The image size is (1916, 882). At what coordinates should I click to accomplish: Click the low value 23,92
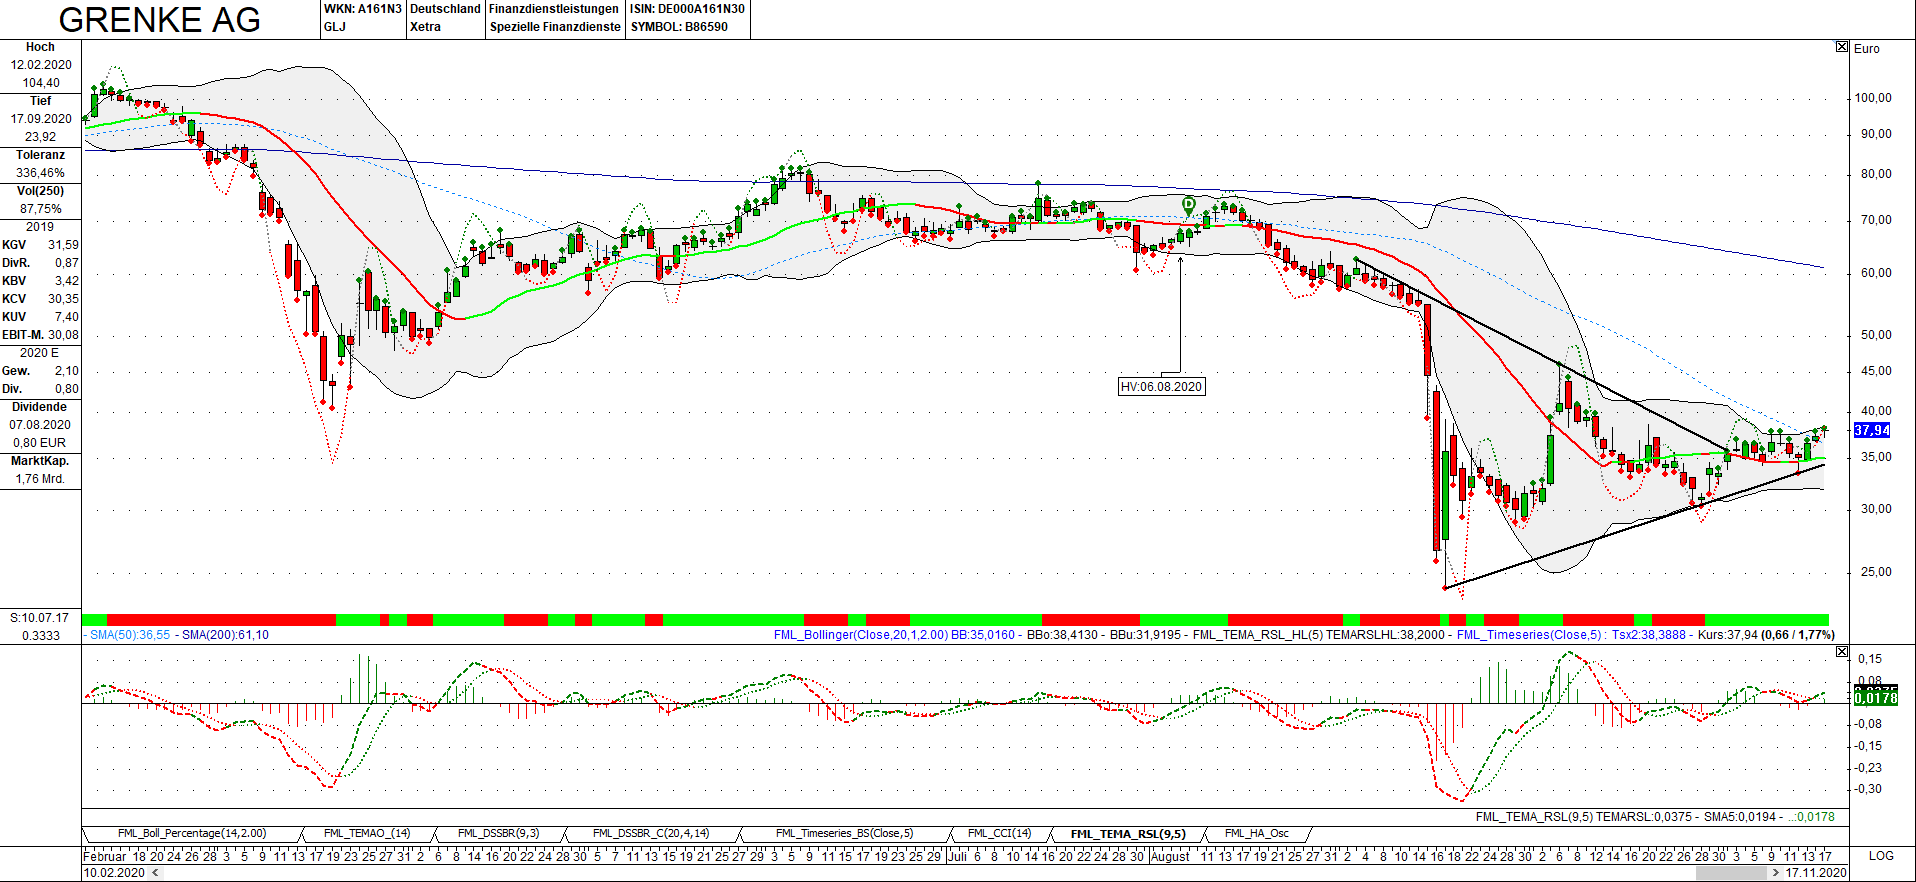click(41, 137)
